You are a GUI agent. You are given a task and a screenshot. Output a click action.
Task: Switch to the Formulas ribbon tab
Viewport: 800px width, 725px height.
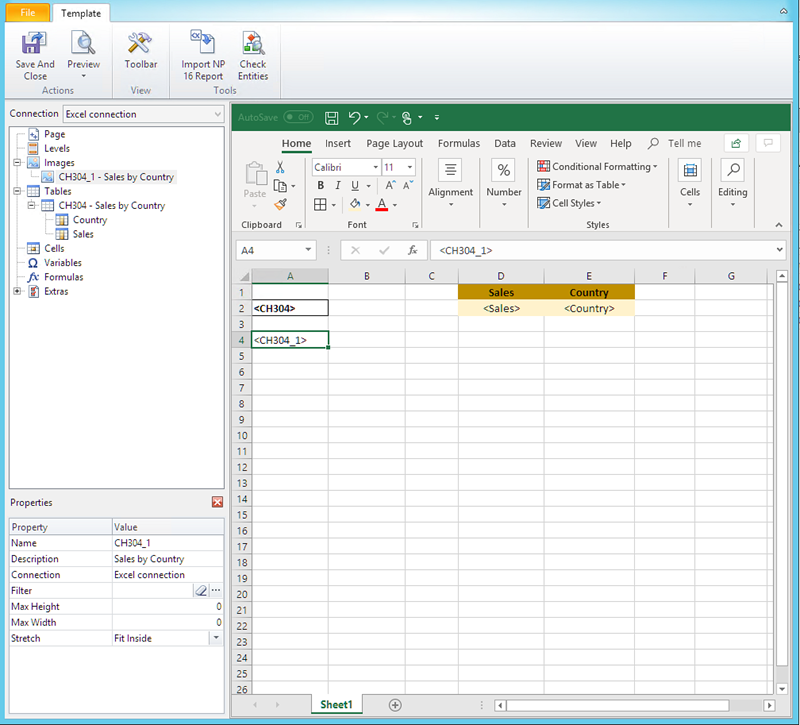(x=459, y=143)
